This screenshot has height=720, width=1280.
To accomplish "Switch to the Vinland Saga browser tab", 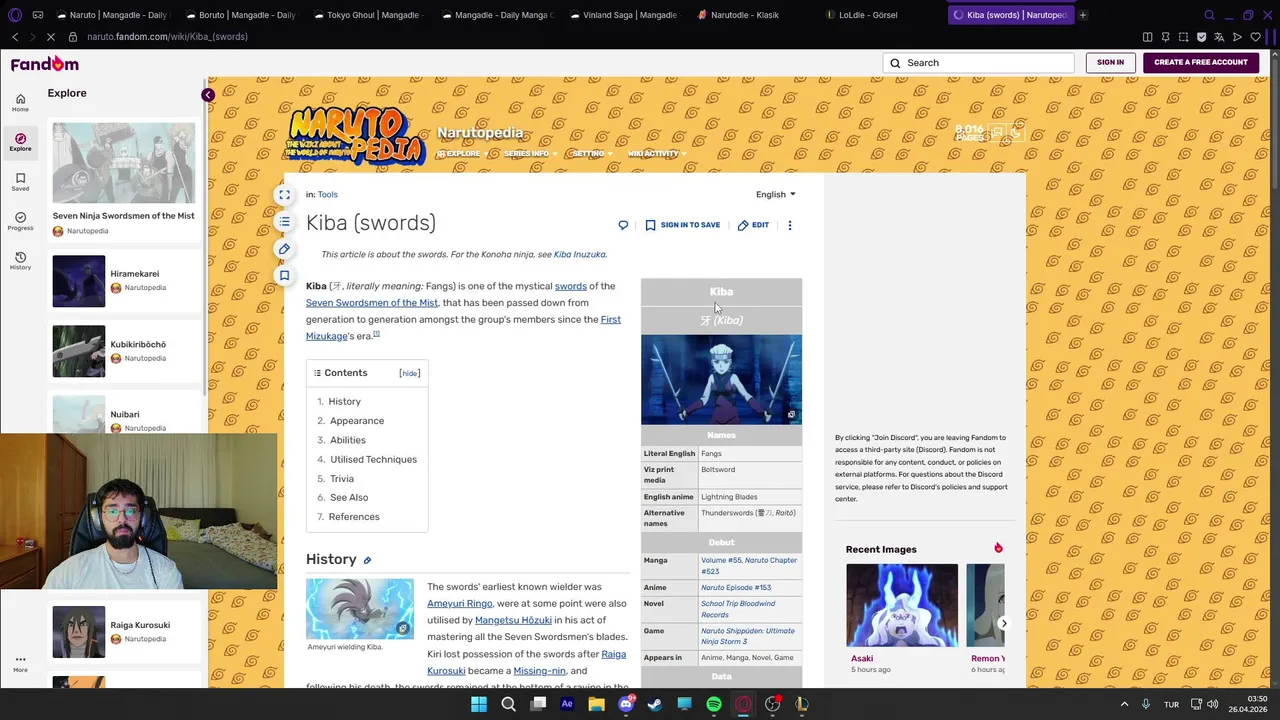I will click(x=622, y=15).
